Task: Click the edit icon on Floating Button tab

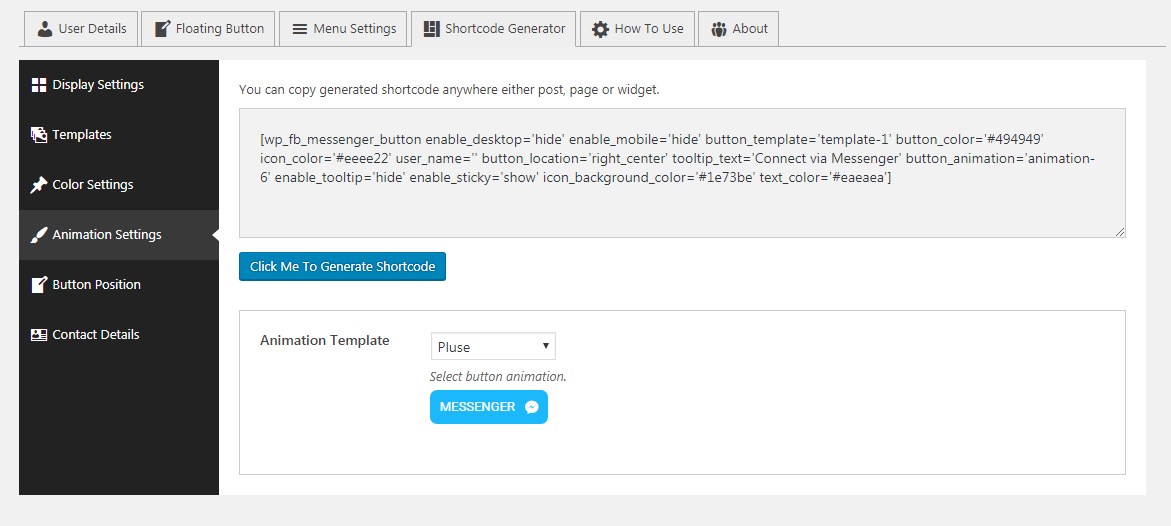Action: pos(162,29)
